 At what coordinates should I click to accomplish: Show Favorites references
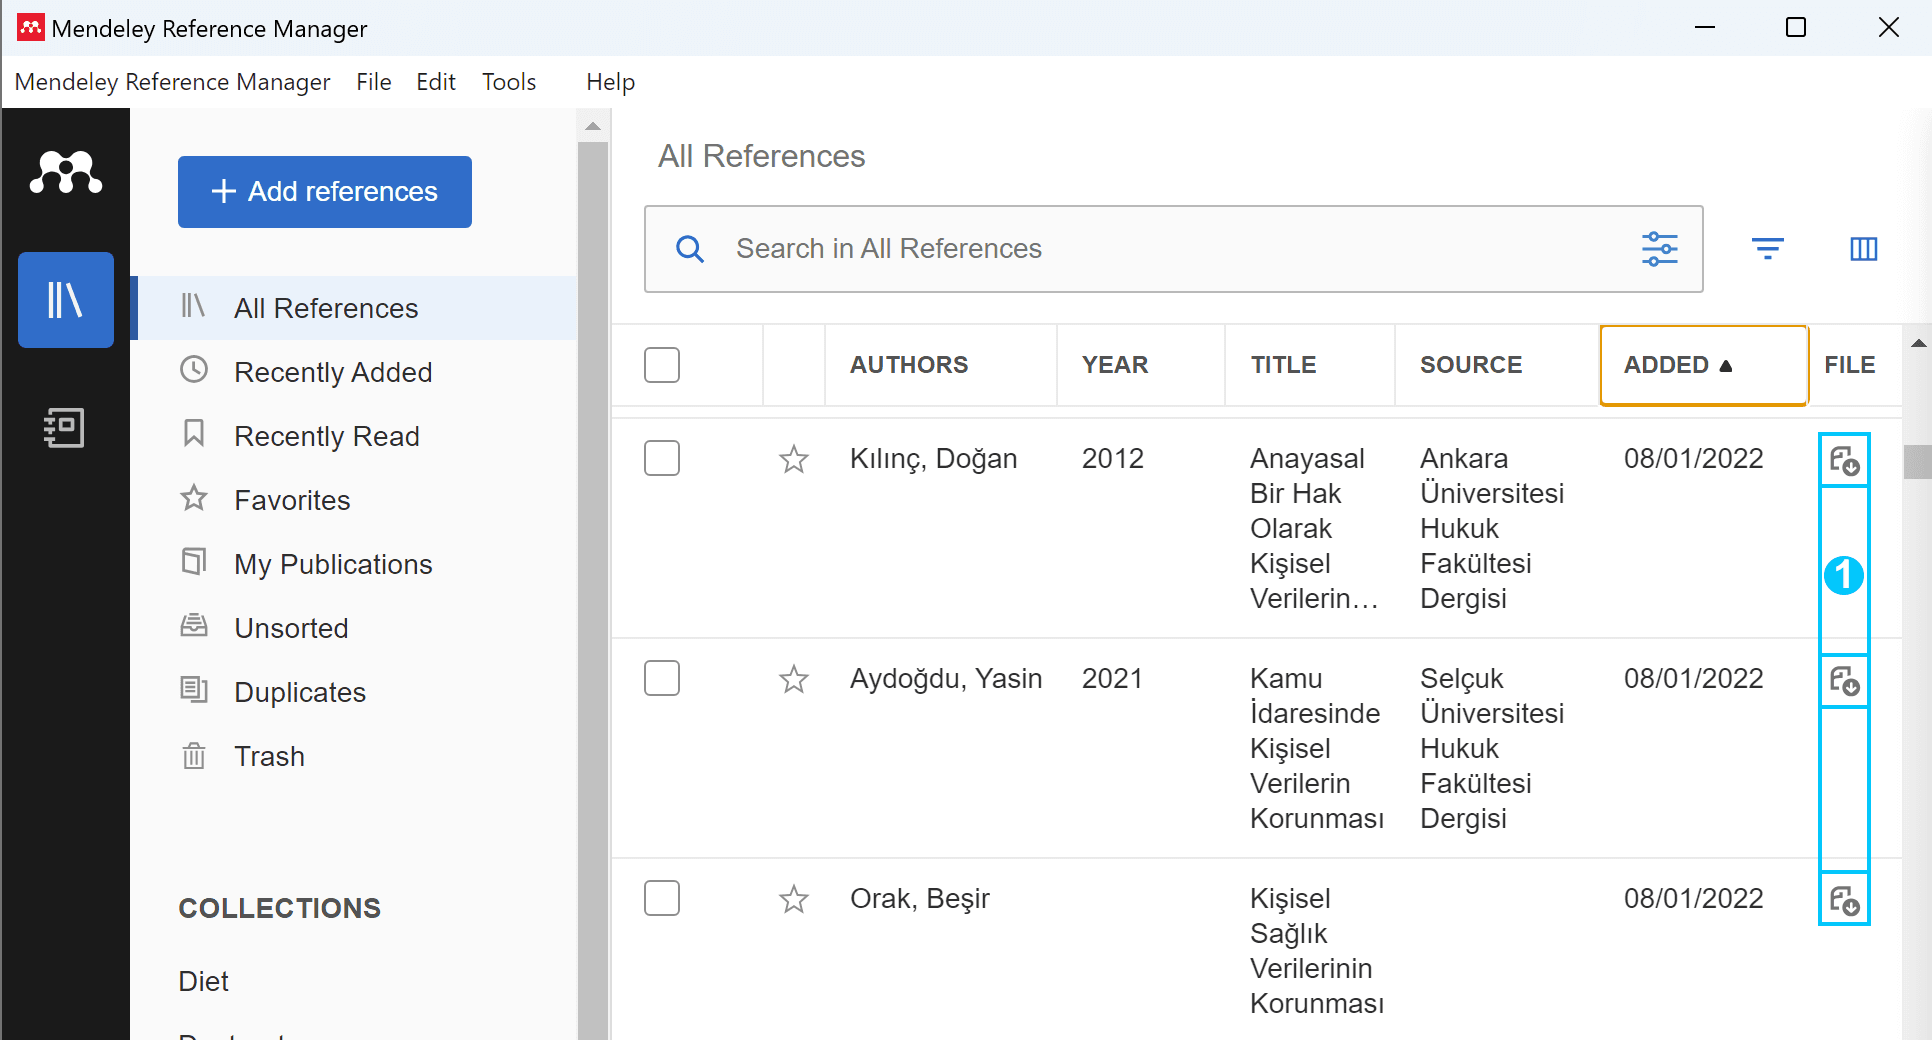[x=354, y=500]
